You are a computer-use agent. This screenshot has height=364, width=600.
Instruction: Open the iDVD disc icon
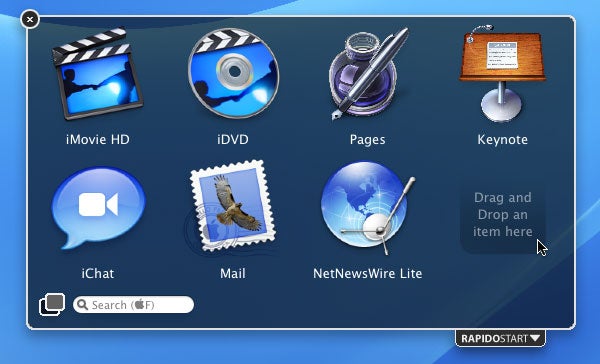(233, 73)
